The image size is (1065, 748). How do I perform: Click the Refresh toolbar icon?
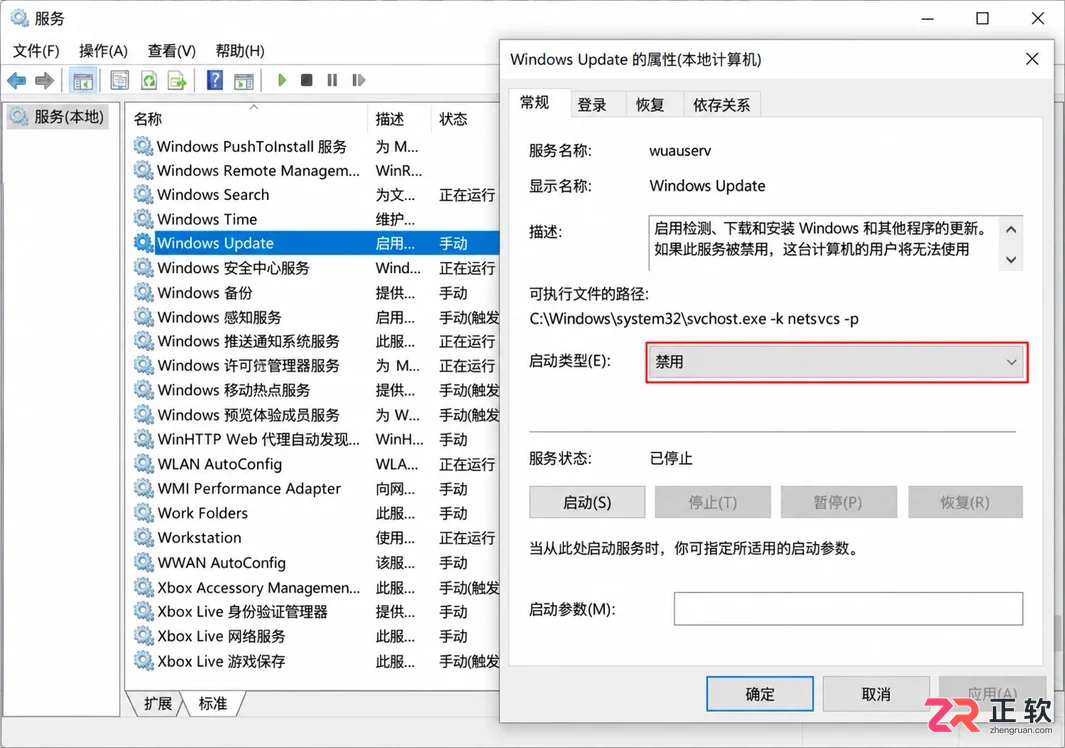[149, 81]
